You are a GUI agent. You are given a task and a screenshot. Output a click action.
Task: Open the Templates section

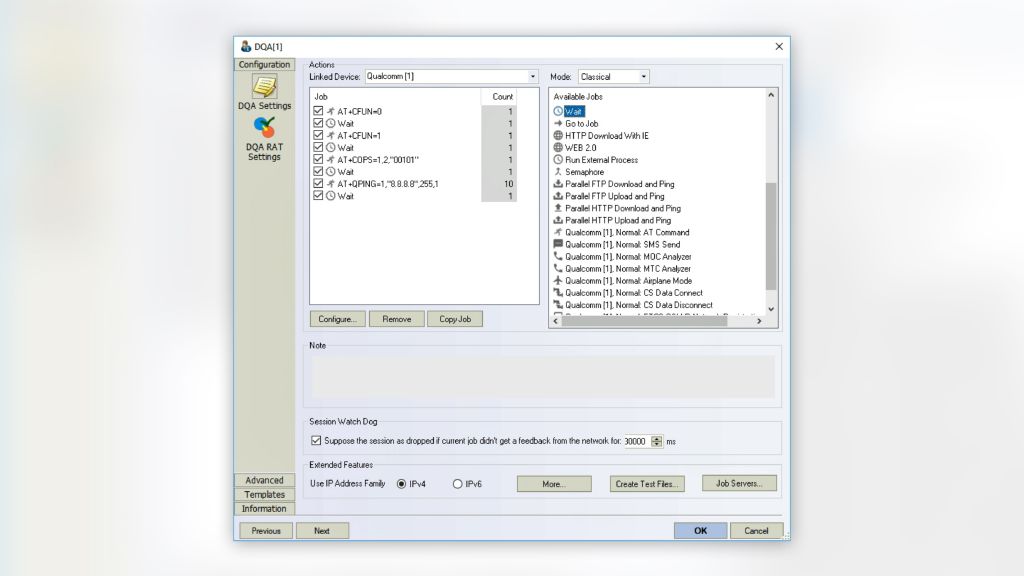tap(263, 494)
